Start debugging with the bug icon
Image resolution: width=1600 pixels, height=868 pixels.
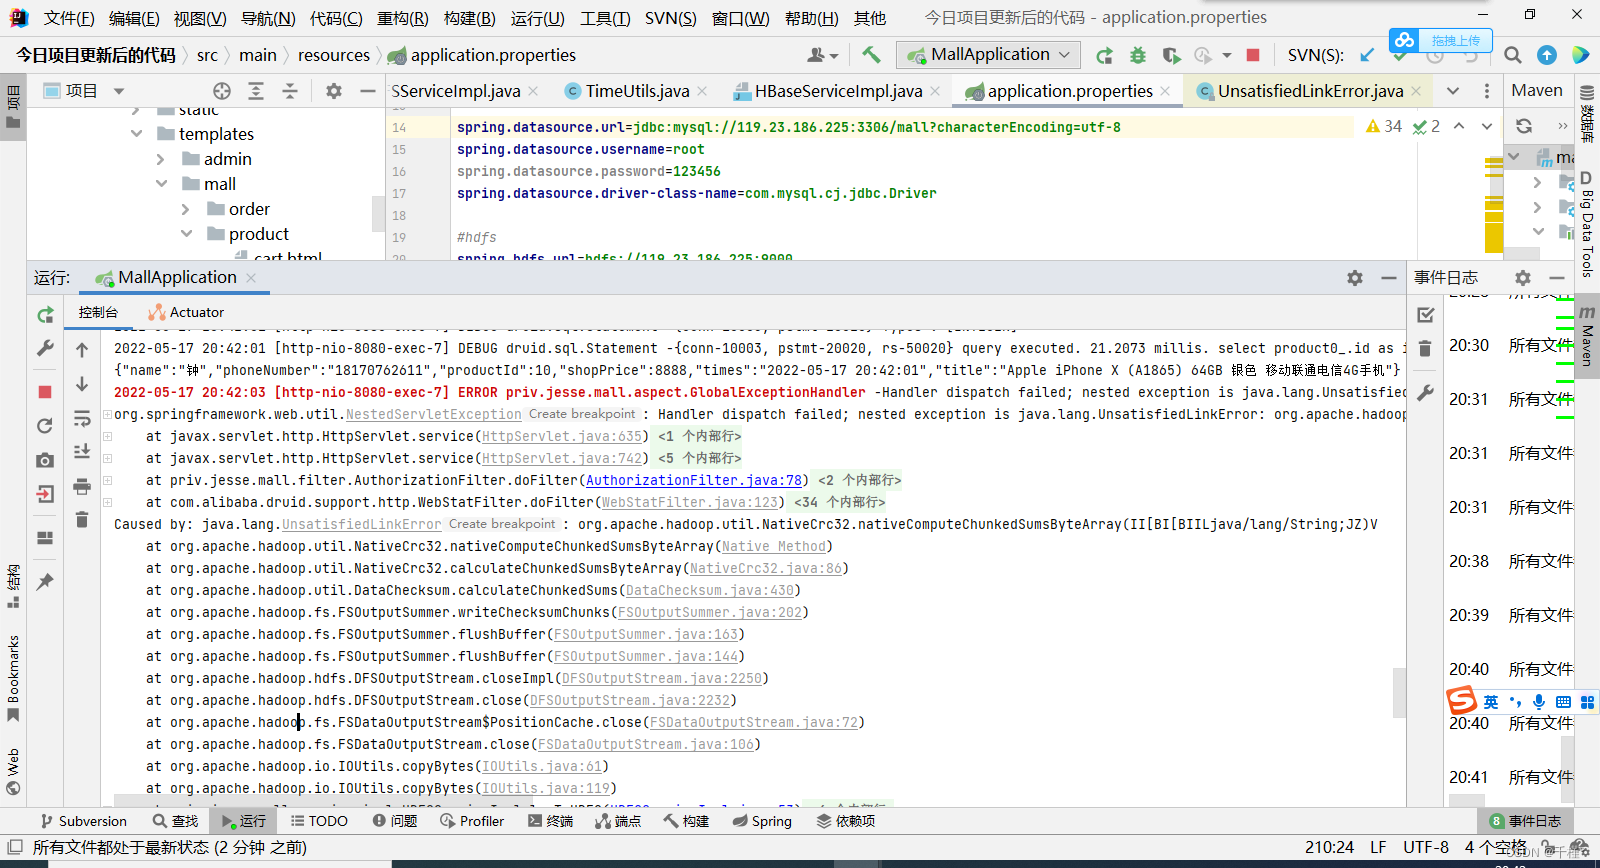[x=1138, y=55]
